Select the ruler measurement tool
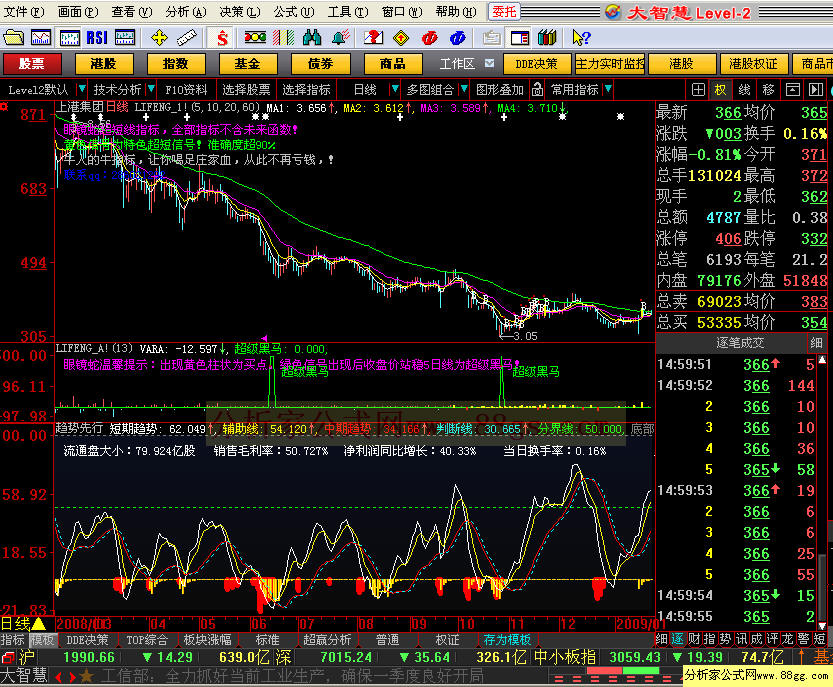This screenshot has width=833, height=687. click(186, 38)
